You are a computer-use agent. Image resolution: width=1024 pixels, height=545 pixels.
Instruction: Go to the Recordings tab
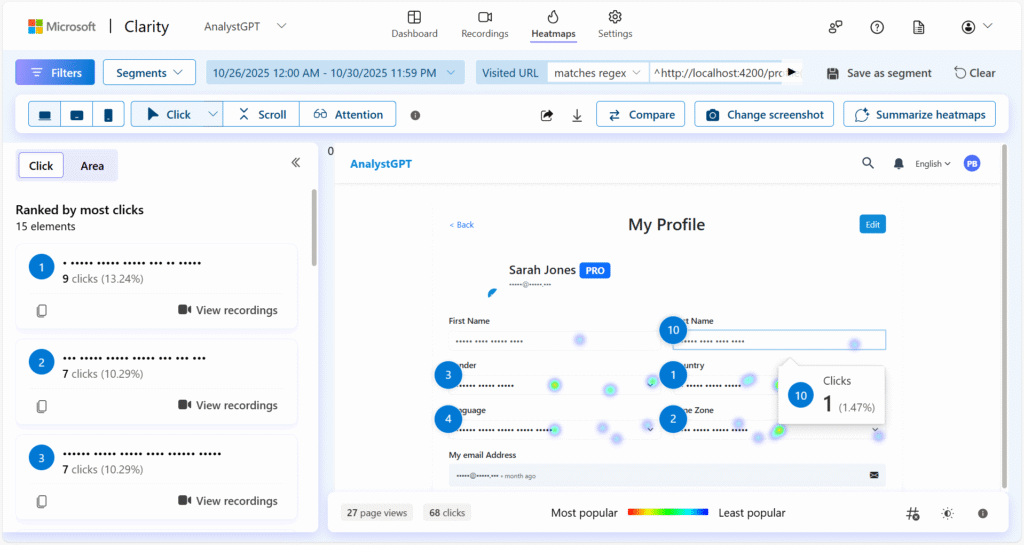point(484,25)
